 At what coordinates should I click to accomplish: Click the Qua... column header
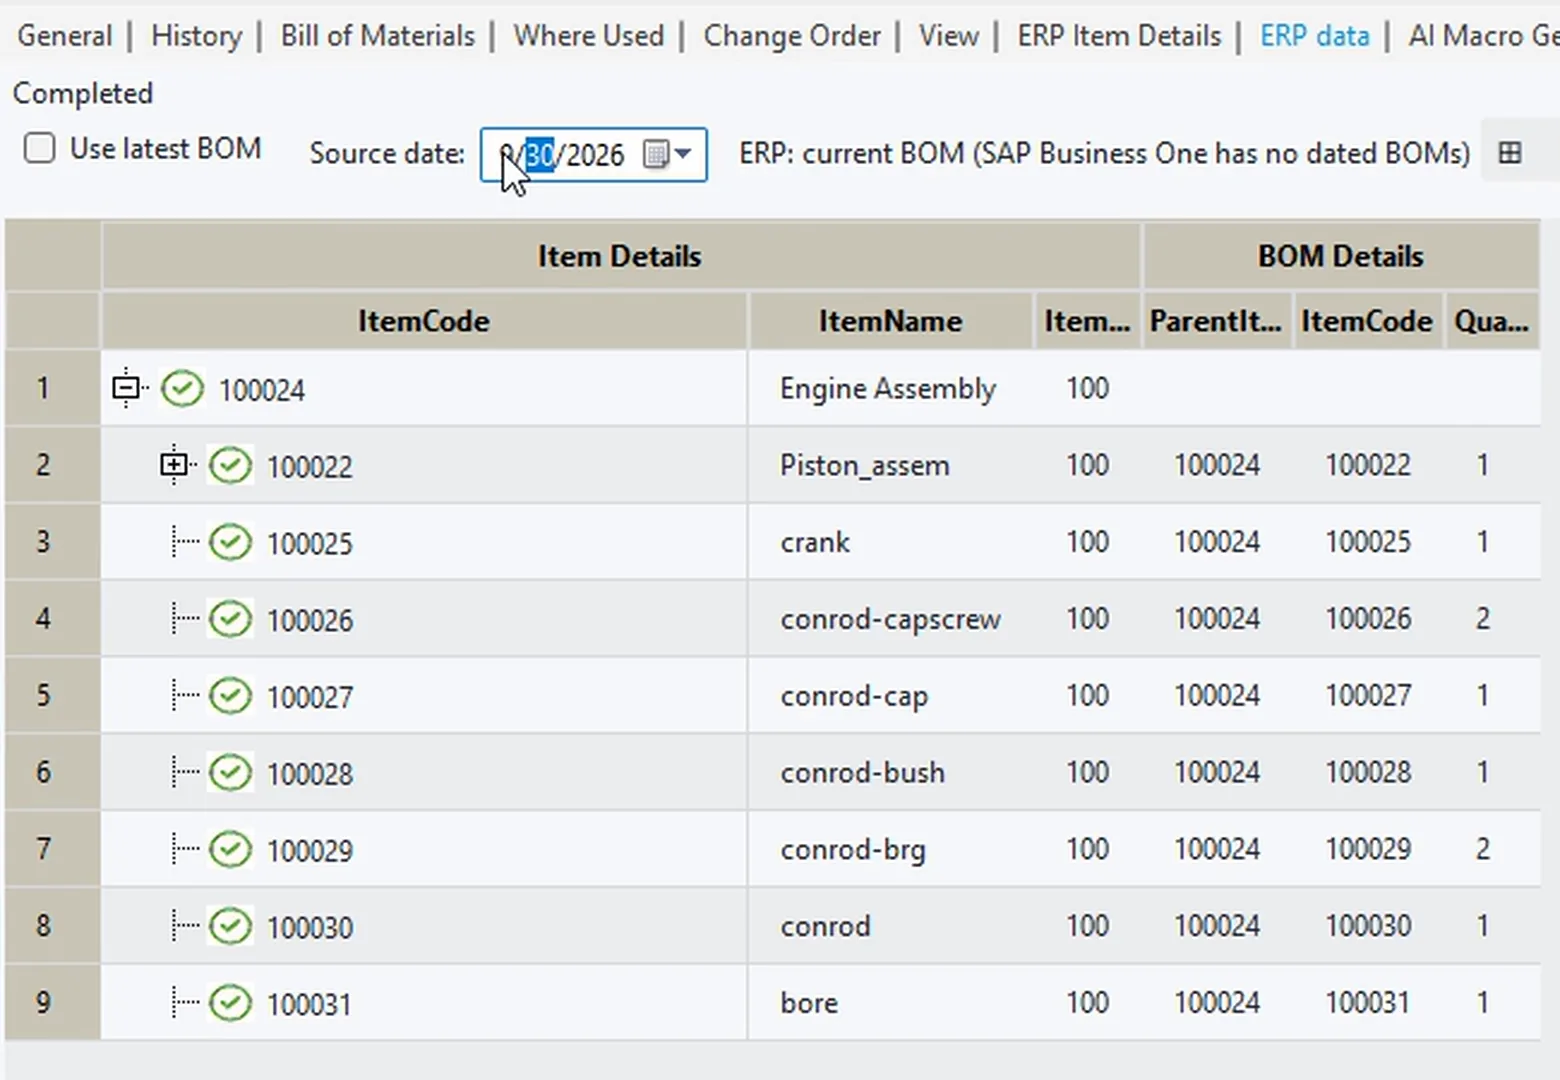1492,321
